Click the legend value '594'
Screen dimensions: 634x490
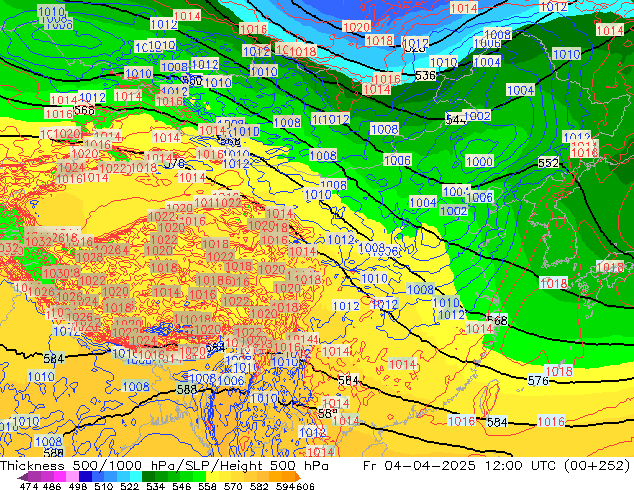point(285,486)
